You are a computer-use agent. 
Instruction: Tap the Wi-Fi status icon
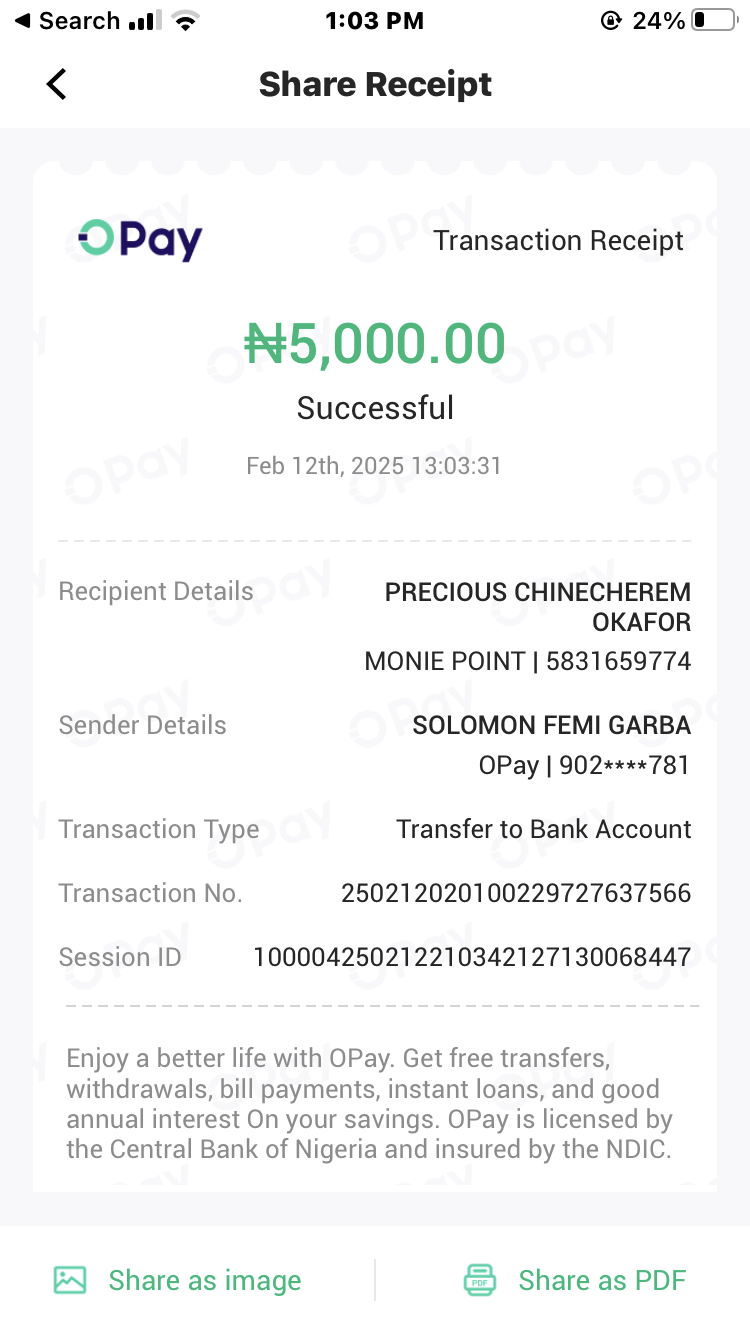(x=185, y=21)
